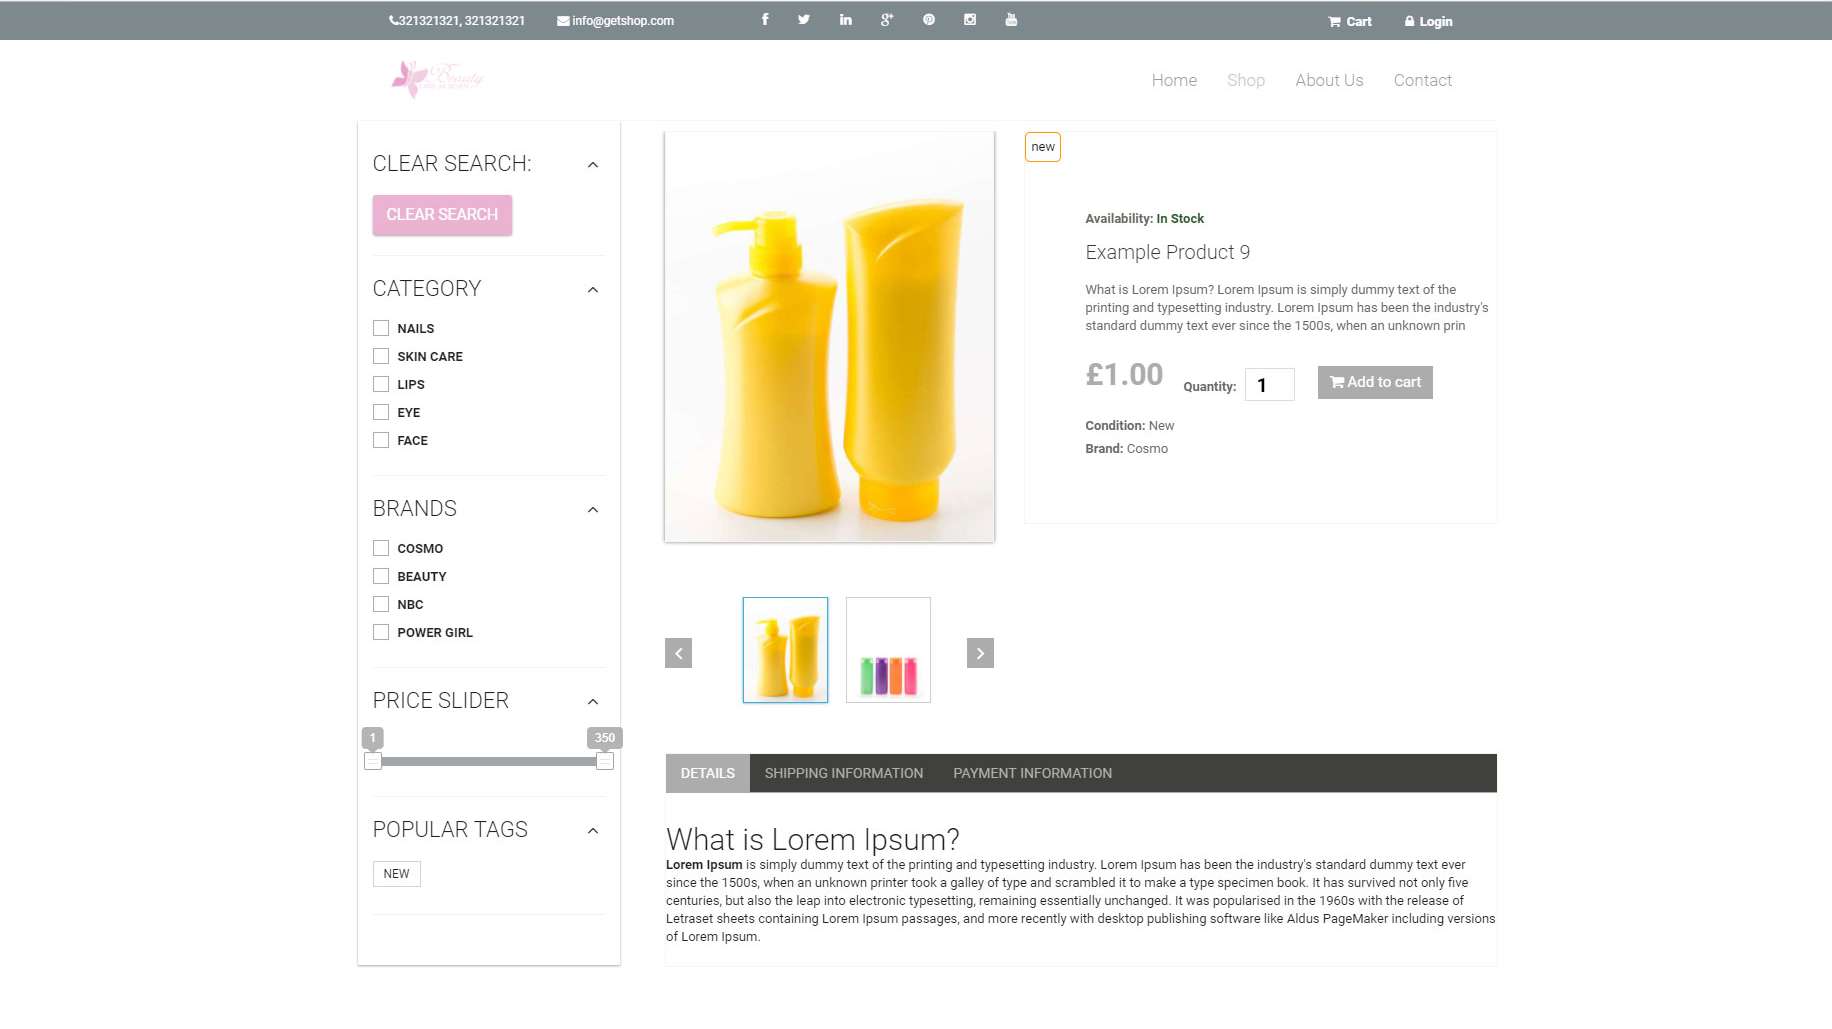
Task: Show next product thumbnail with right arrow
Action: coord(980,653)
